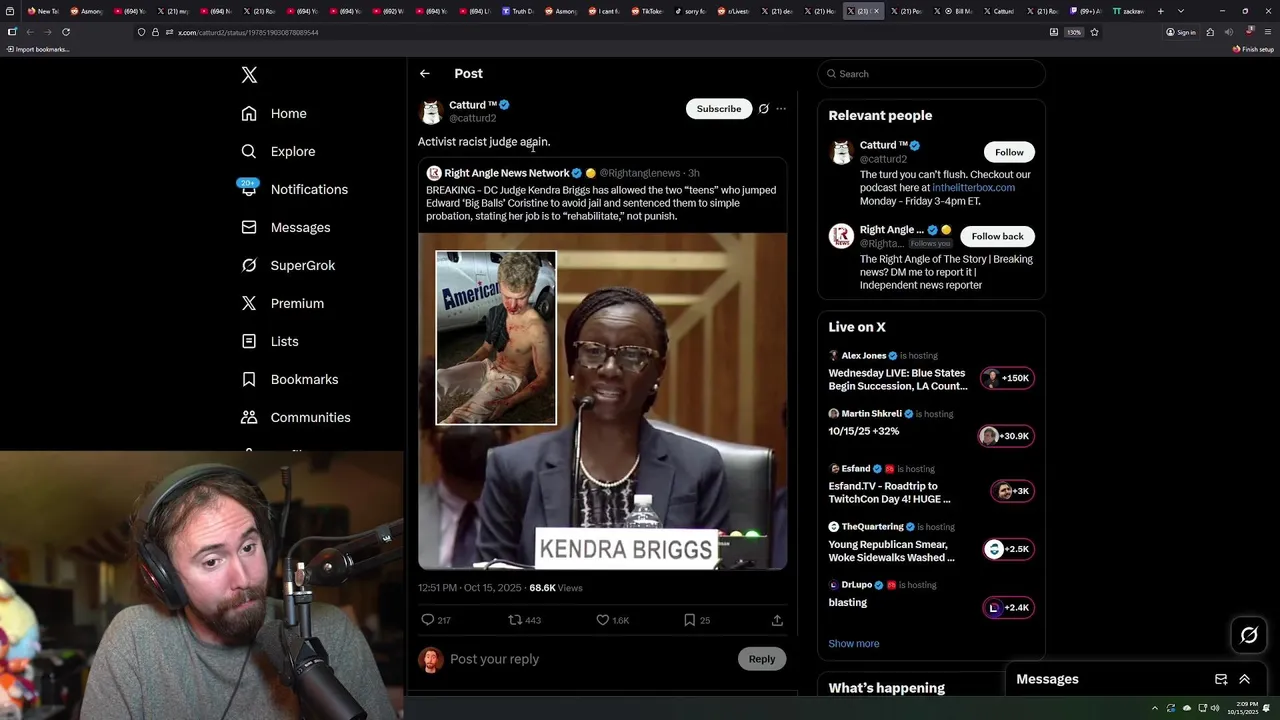The height and width of the screenshot is (720, 1280).
Task: Click the Reply button
Action: 762,659
